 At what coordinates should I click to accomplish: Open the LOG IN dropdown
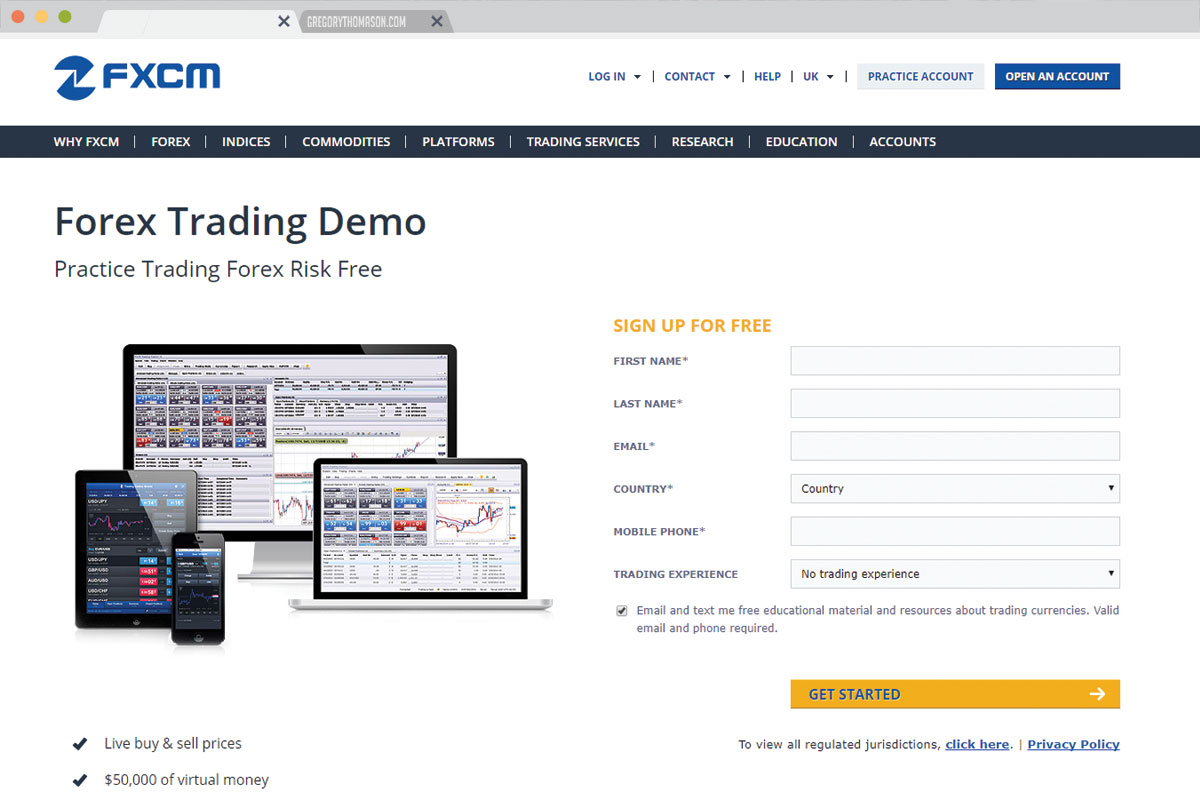pyautogui.click(x=614, y=77)
